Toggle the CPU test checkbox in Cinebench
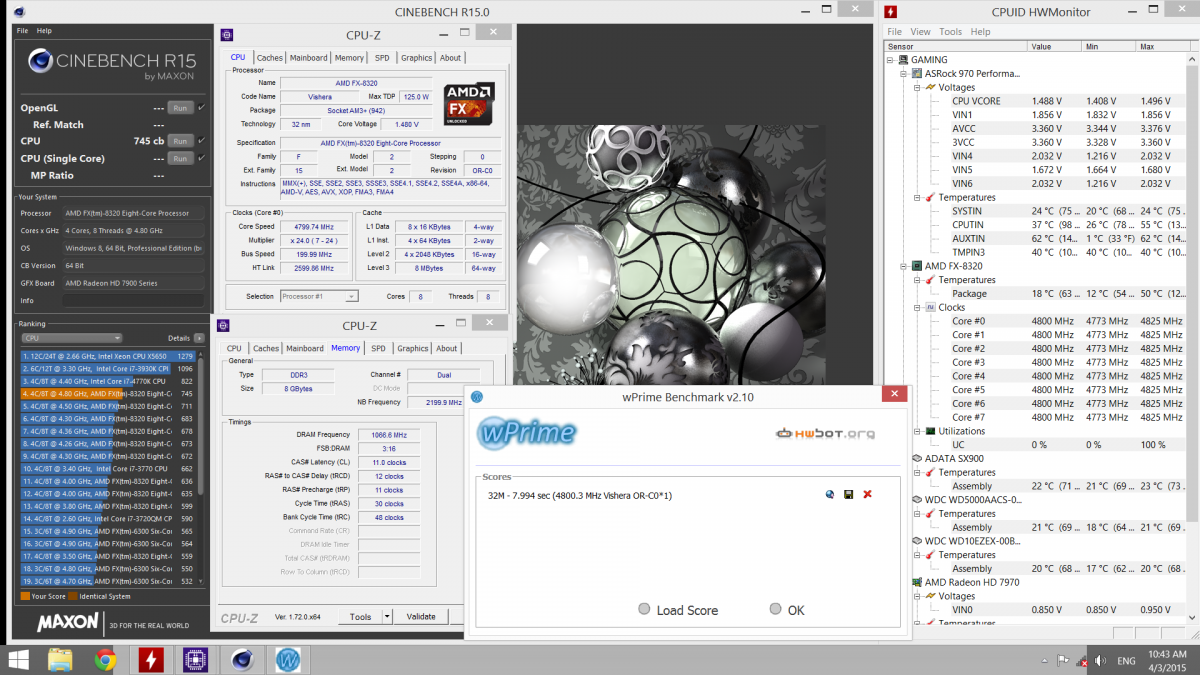Viewport: 1200px width, 675px height. 201,141
